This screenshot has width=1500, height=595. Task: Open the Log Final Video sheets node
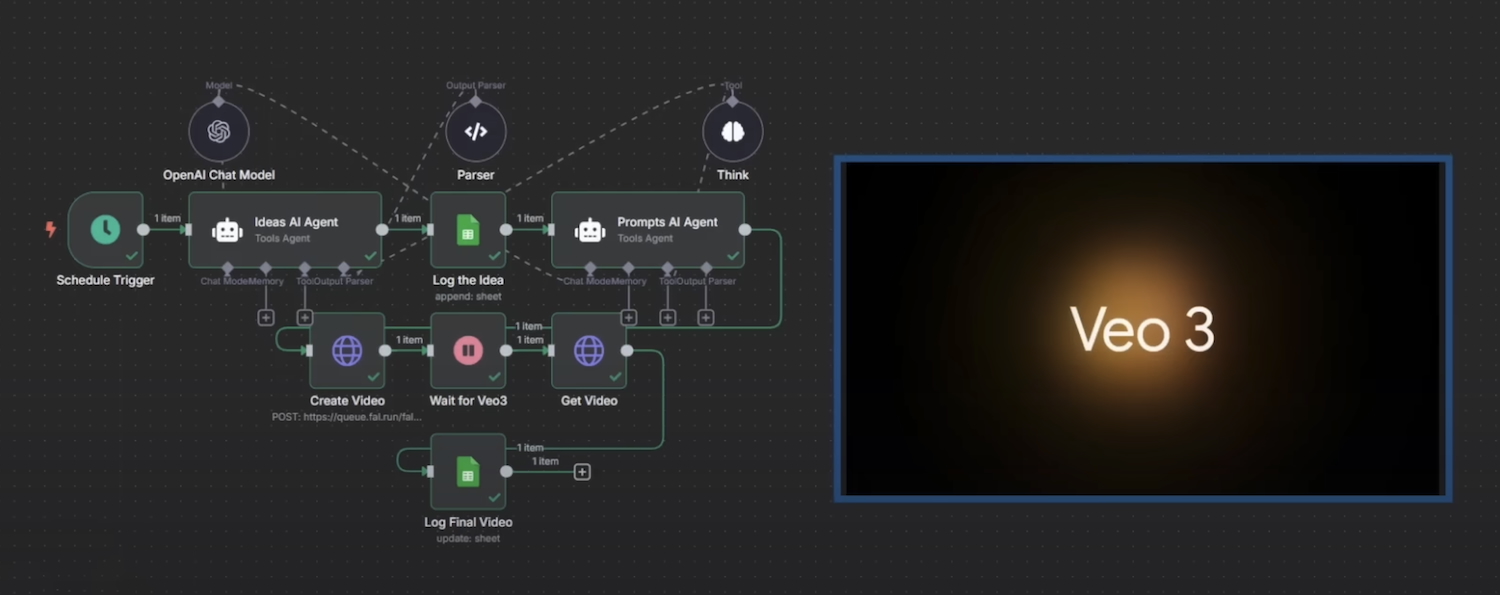[468, 472]
